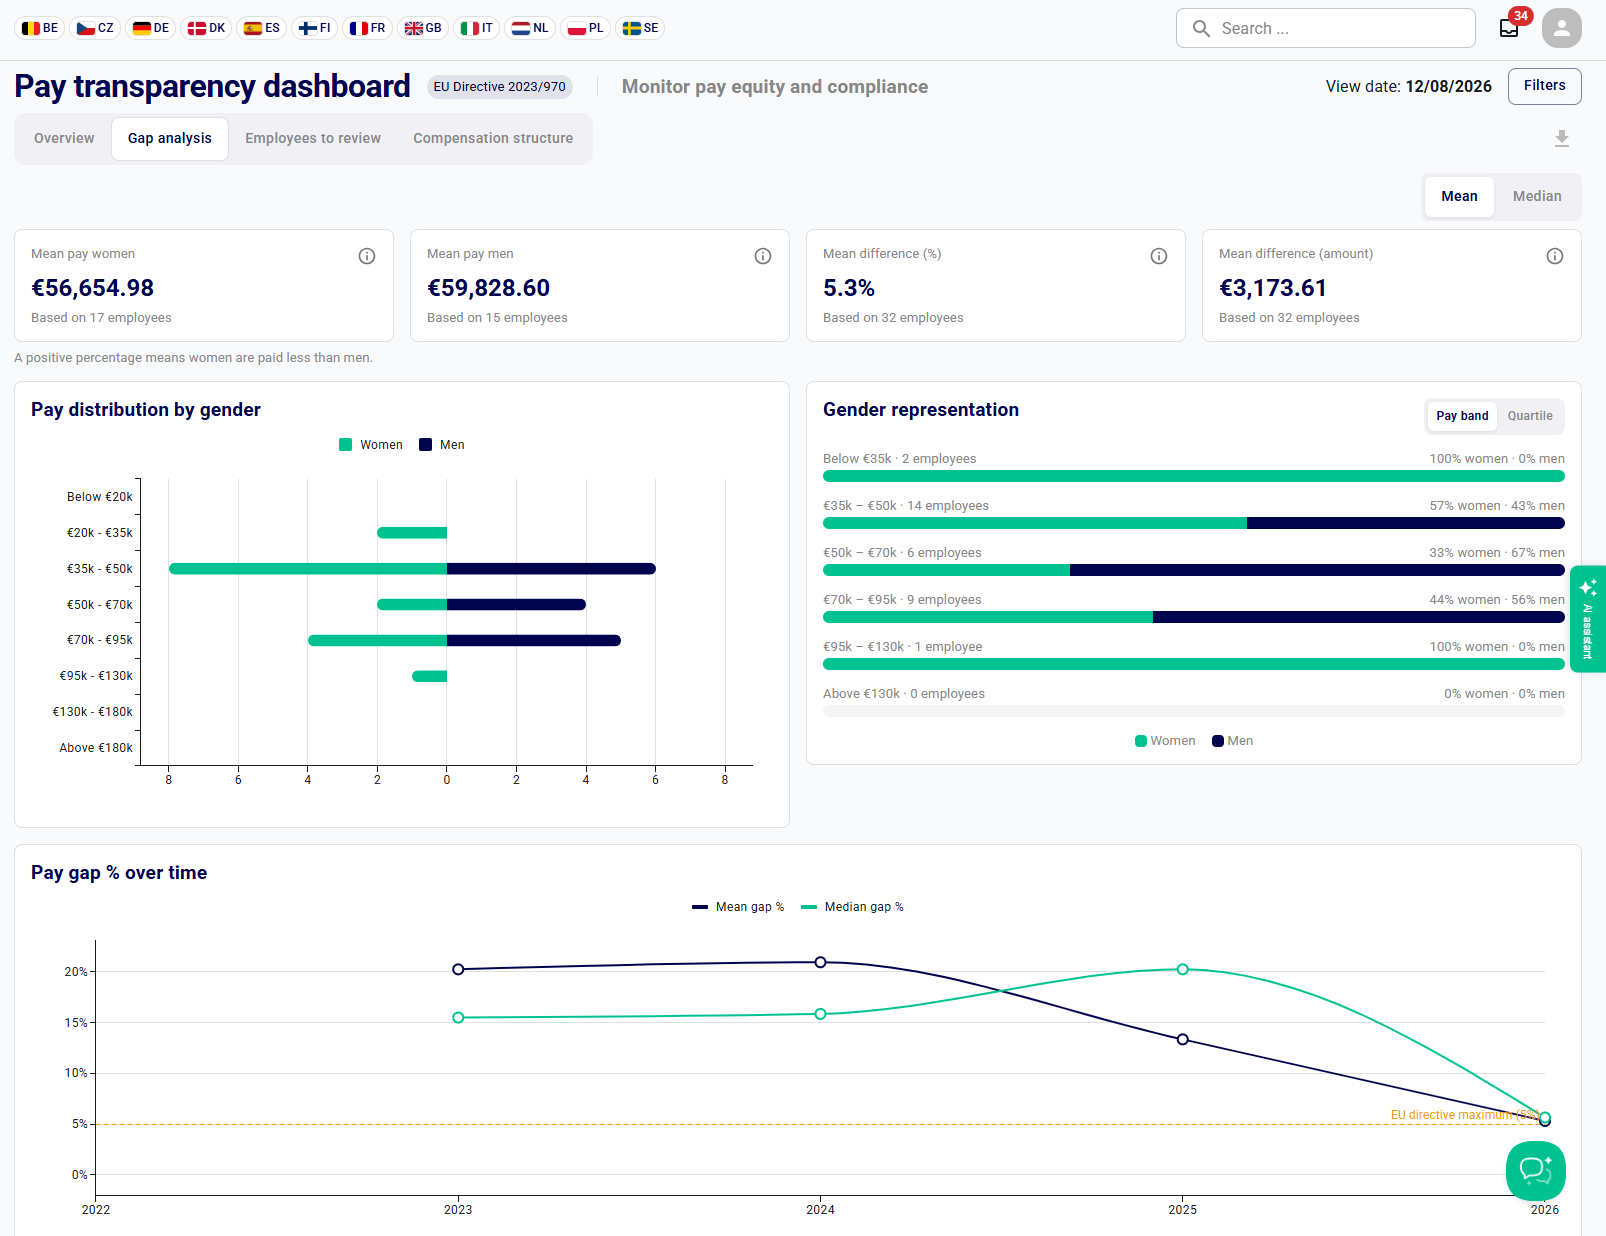This screenshot has width=1606, height=1236.
Task: Download the dashboard report
Action: [x=1561, y=139]
